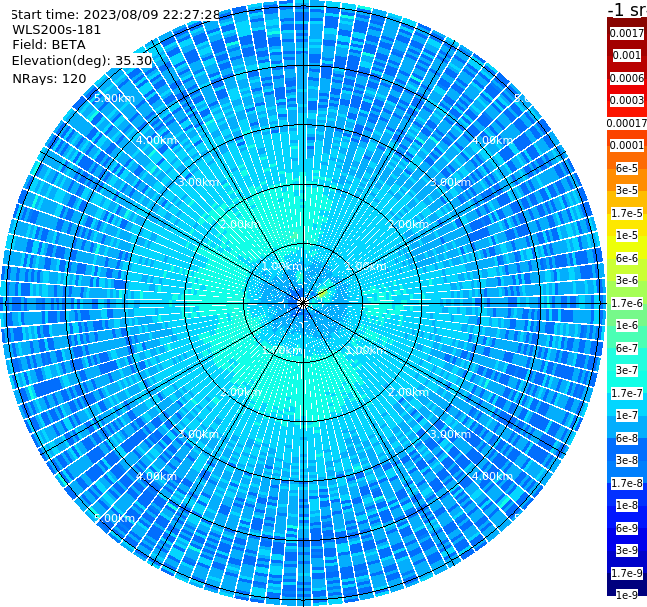Screen dimensions: 647x607
Task: Pick the yellow 1e-5 colorbar segment
Action: point(626,236)
